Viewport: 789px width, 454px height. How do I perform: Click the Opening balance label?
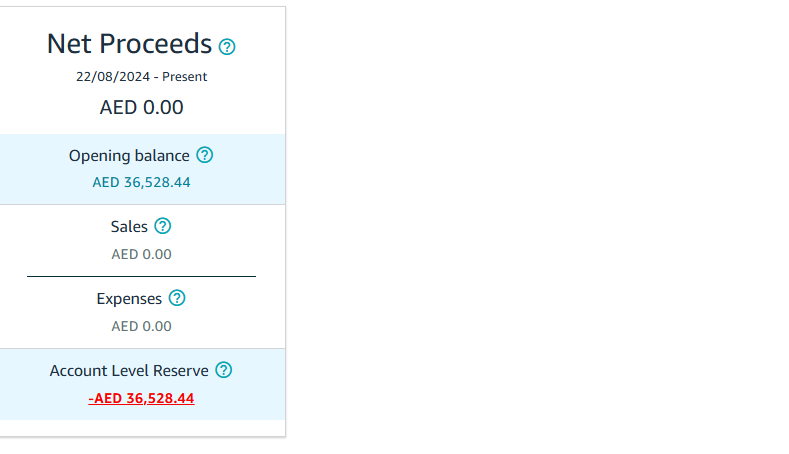(x=129, y=156)
